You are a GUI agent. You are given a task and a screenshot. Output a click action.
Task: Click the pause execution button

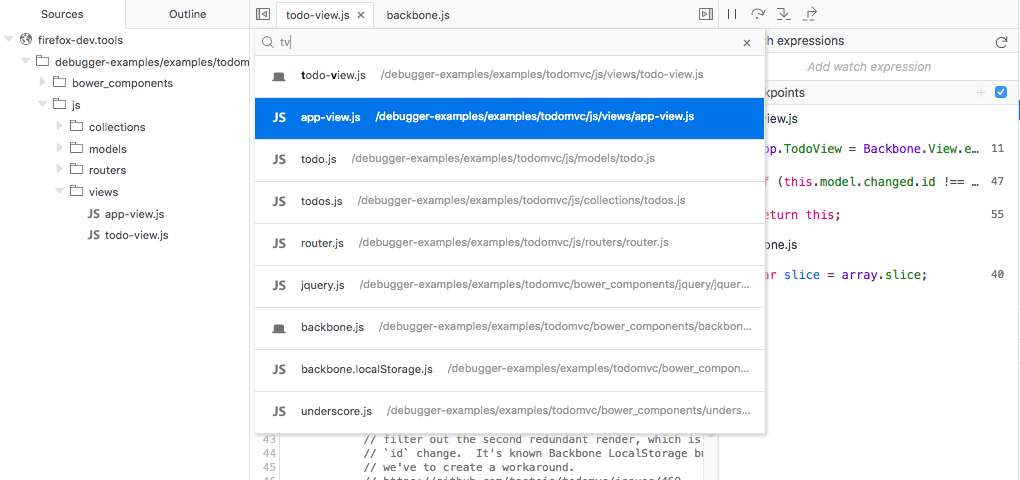pyautogui.click(x=732, y=14)
